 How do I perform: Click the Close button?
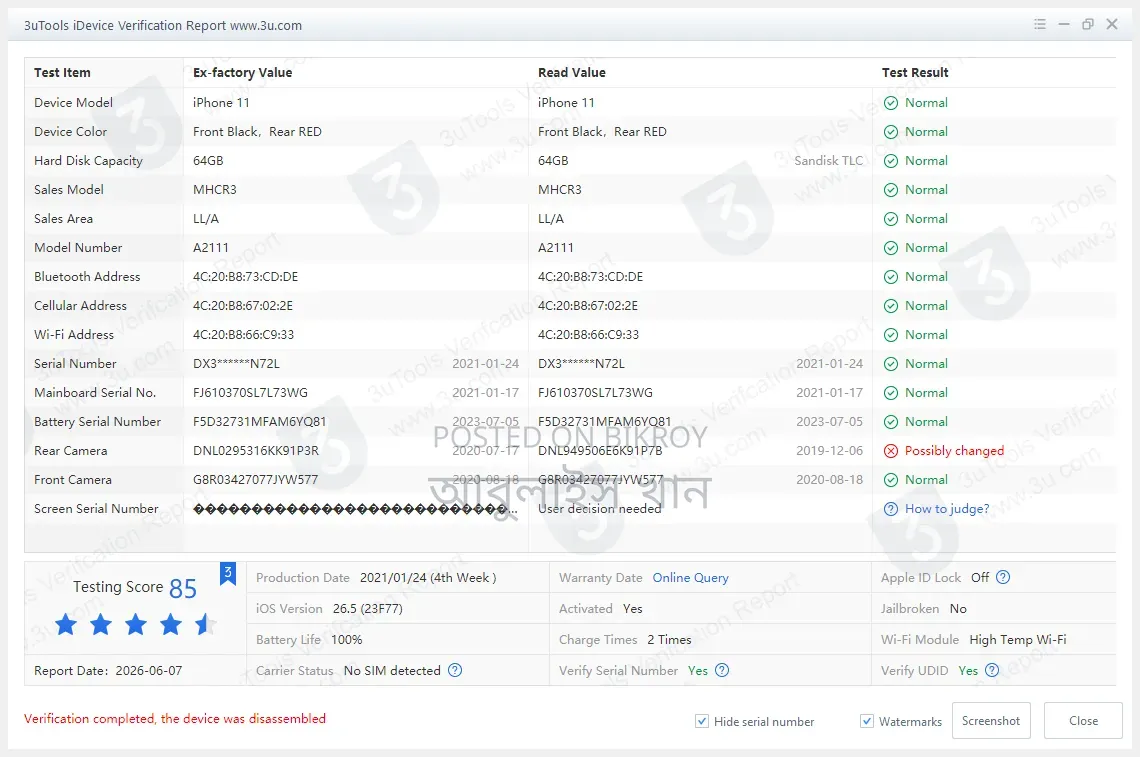(1083, 721)
